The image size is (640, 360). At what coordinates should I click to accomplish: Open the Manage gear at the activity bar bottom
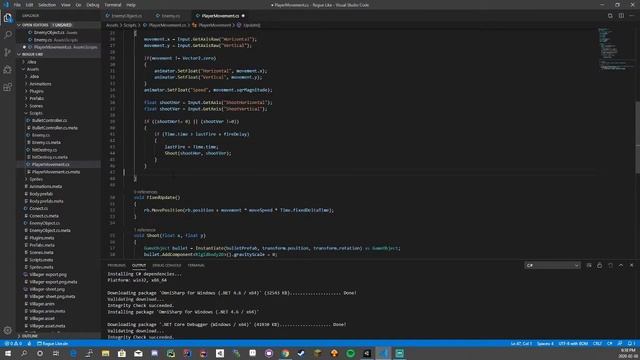(x=8, y=330)
